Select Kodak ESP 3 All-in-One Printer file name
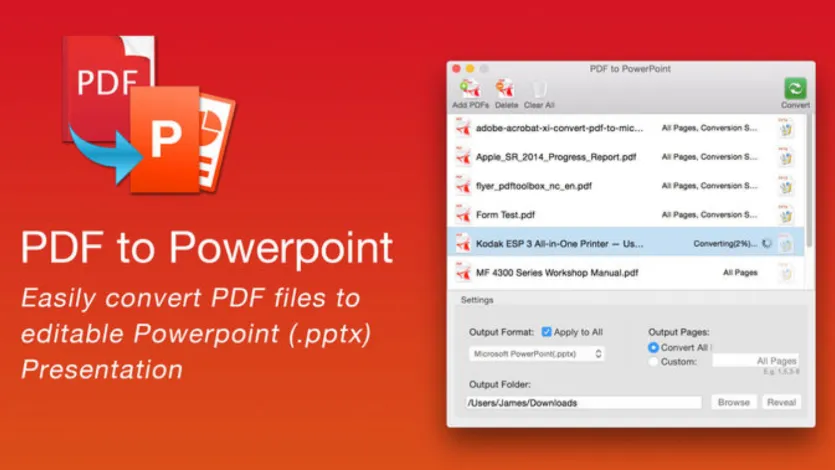The image size is (835, 470). [x=559, y=244]
